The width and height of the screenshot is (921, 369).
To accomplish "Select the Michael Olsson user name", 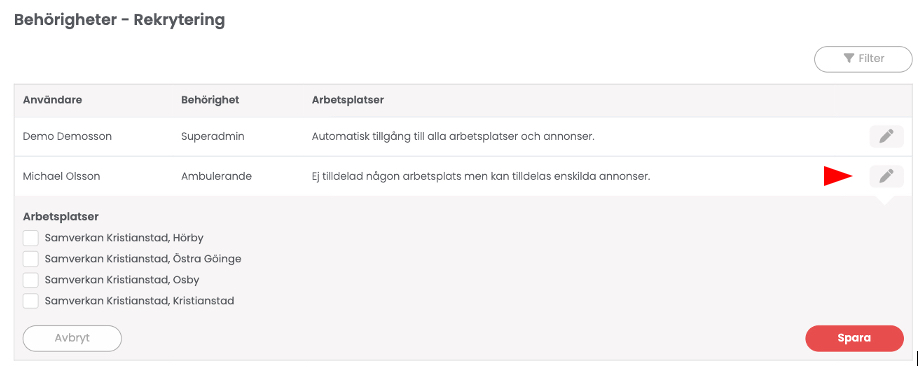I will 61,176.
